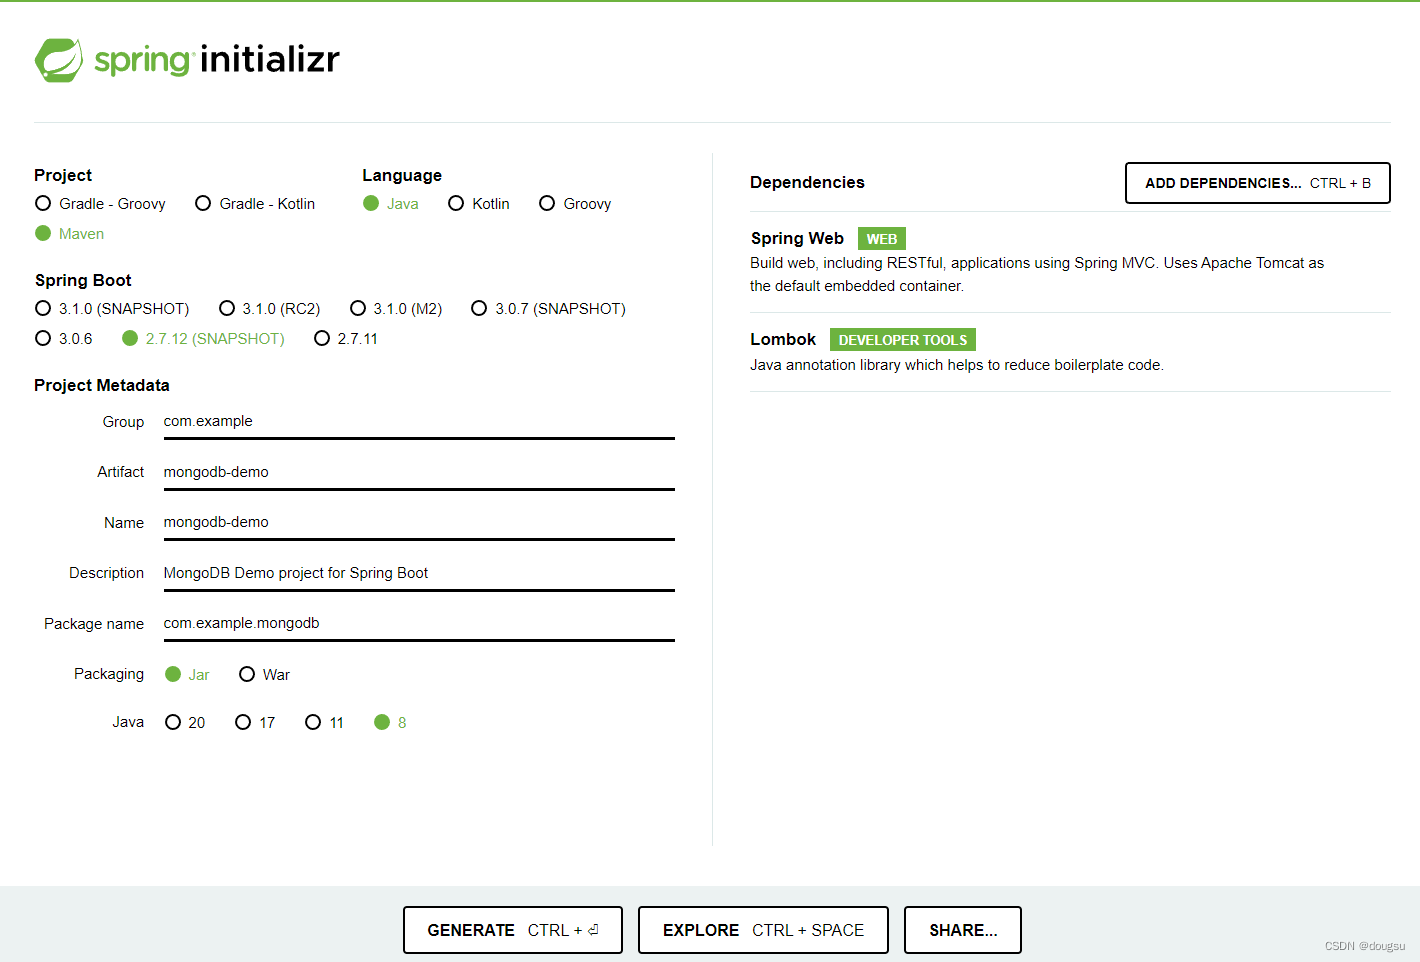Click the Description label
The width and height of the screenshot is (1420, 962).
(106, 573)
